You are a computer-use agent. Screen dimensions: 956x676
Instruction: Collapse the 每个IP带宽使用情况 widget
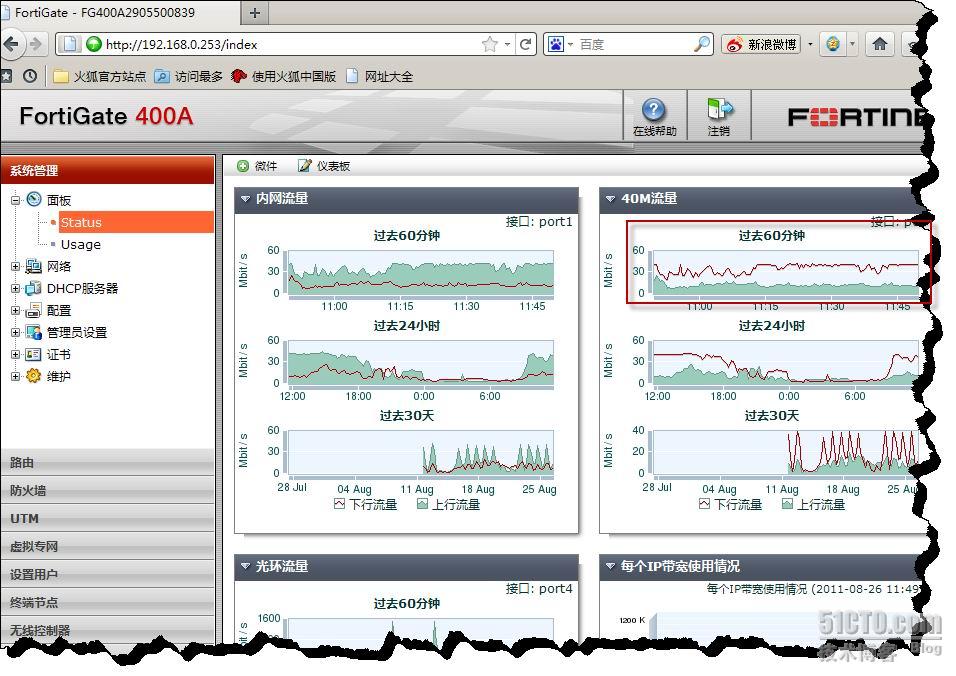(610, 566)
